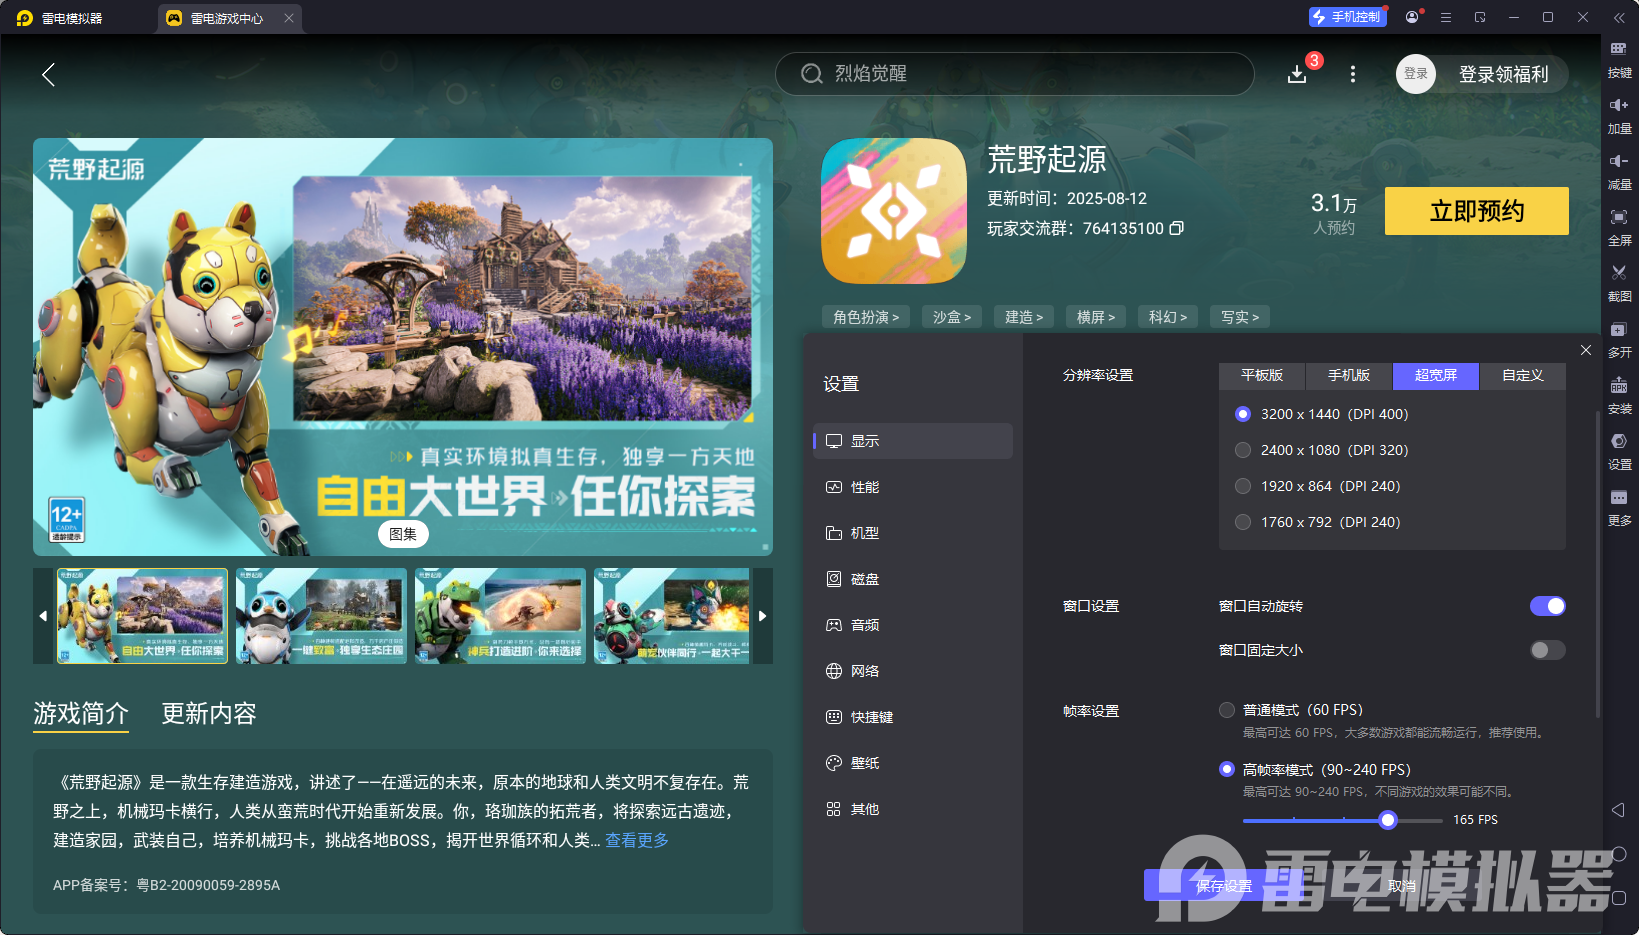Enable 窗口固定大小 fixed window size
This screenshot has height=935, width=1639.
click(x=1546, y=650)
